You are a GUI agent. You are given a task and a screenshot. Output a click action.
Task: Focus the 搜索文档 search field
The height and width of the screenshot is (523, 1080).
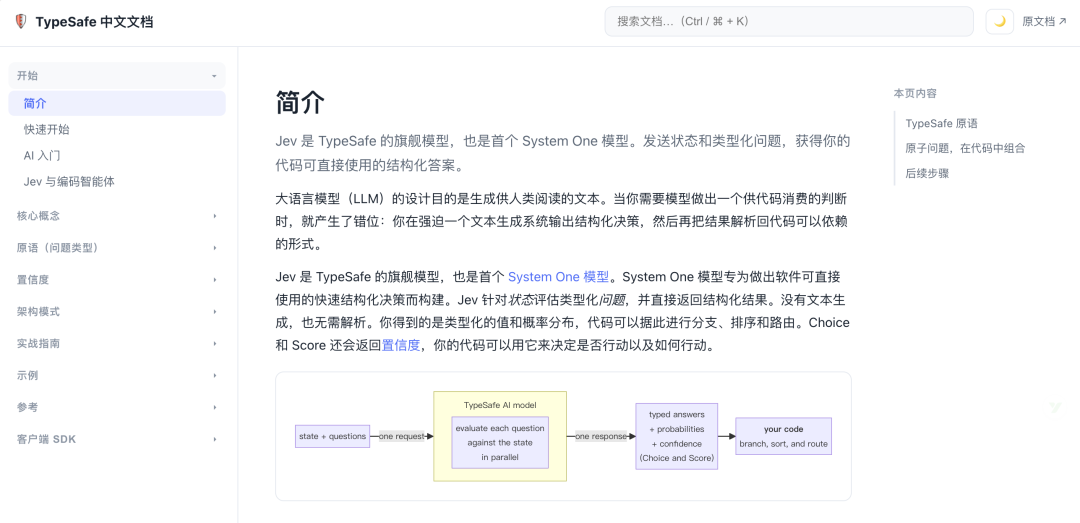pyautogui.click(x=789, y=21)
